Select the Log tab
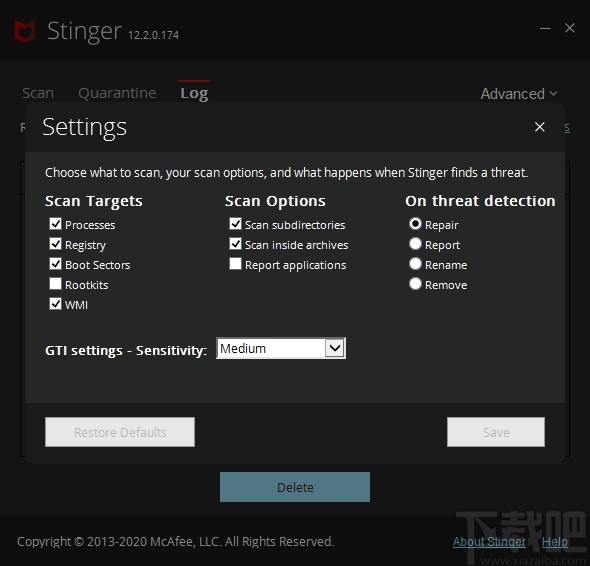 click(194, 93)
